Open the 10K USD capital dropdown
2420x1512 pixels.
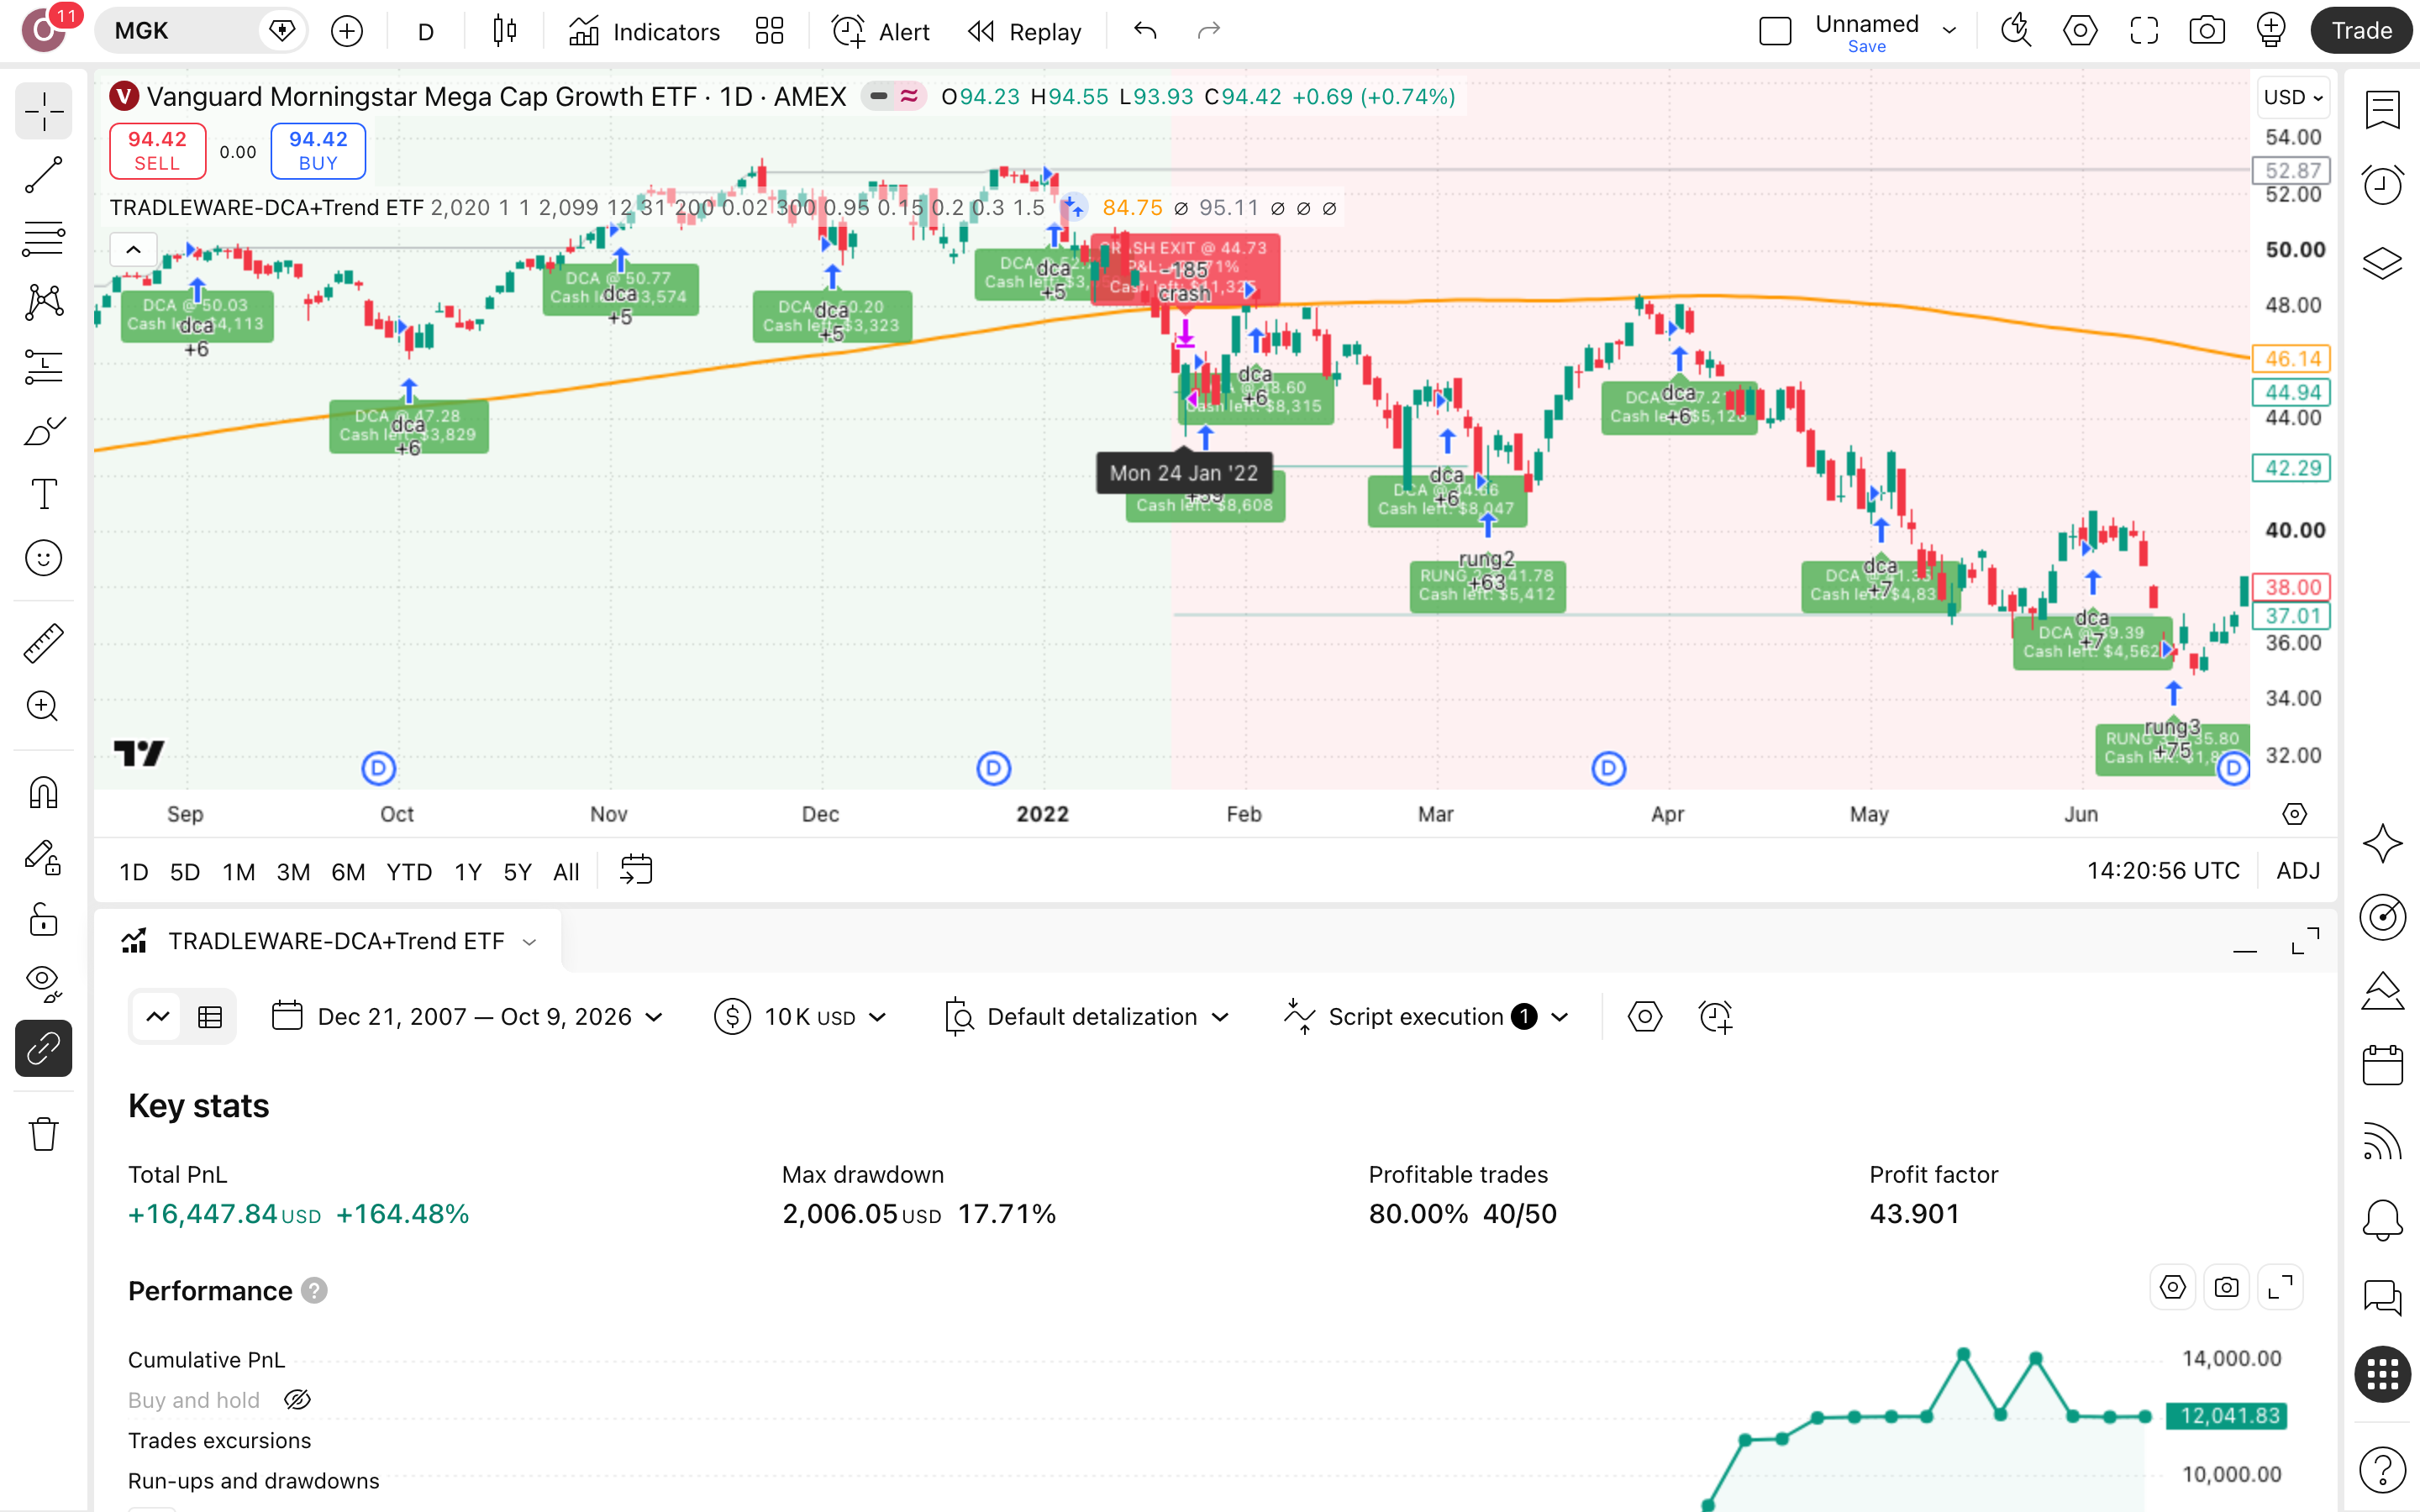[801, 1017]
